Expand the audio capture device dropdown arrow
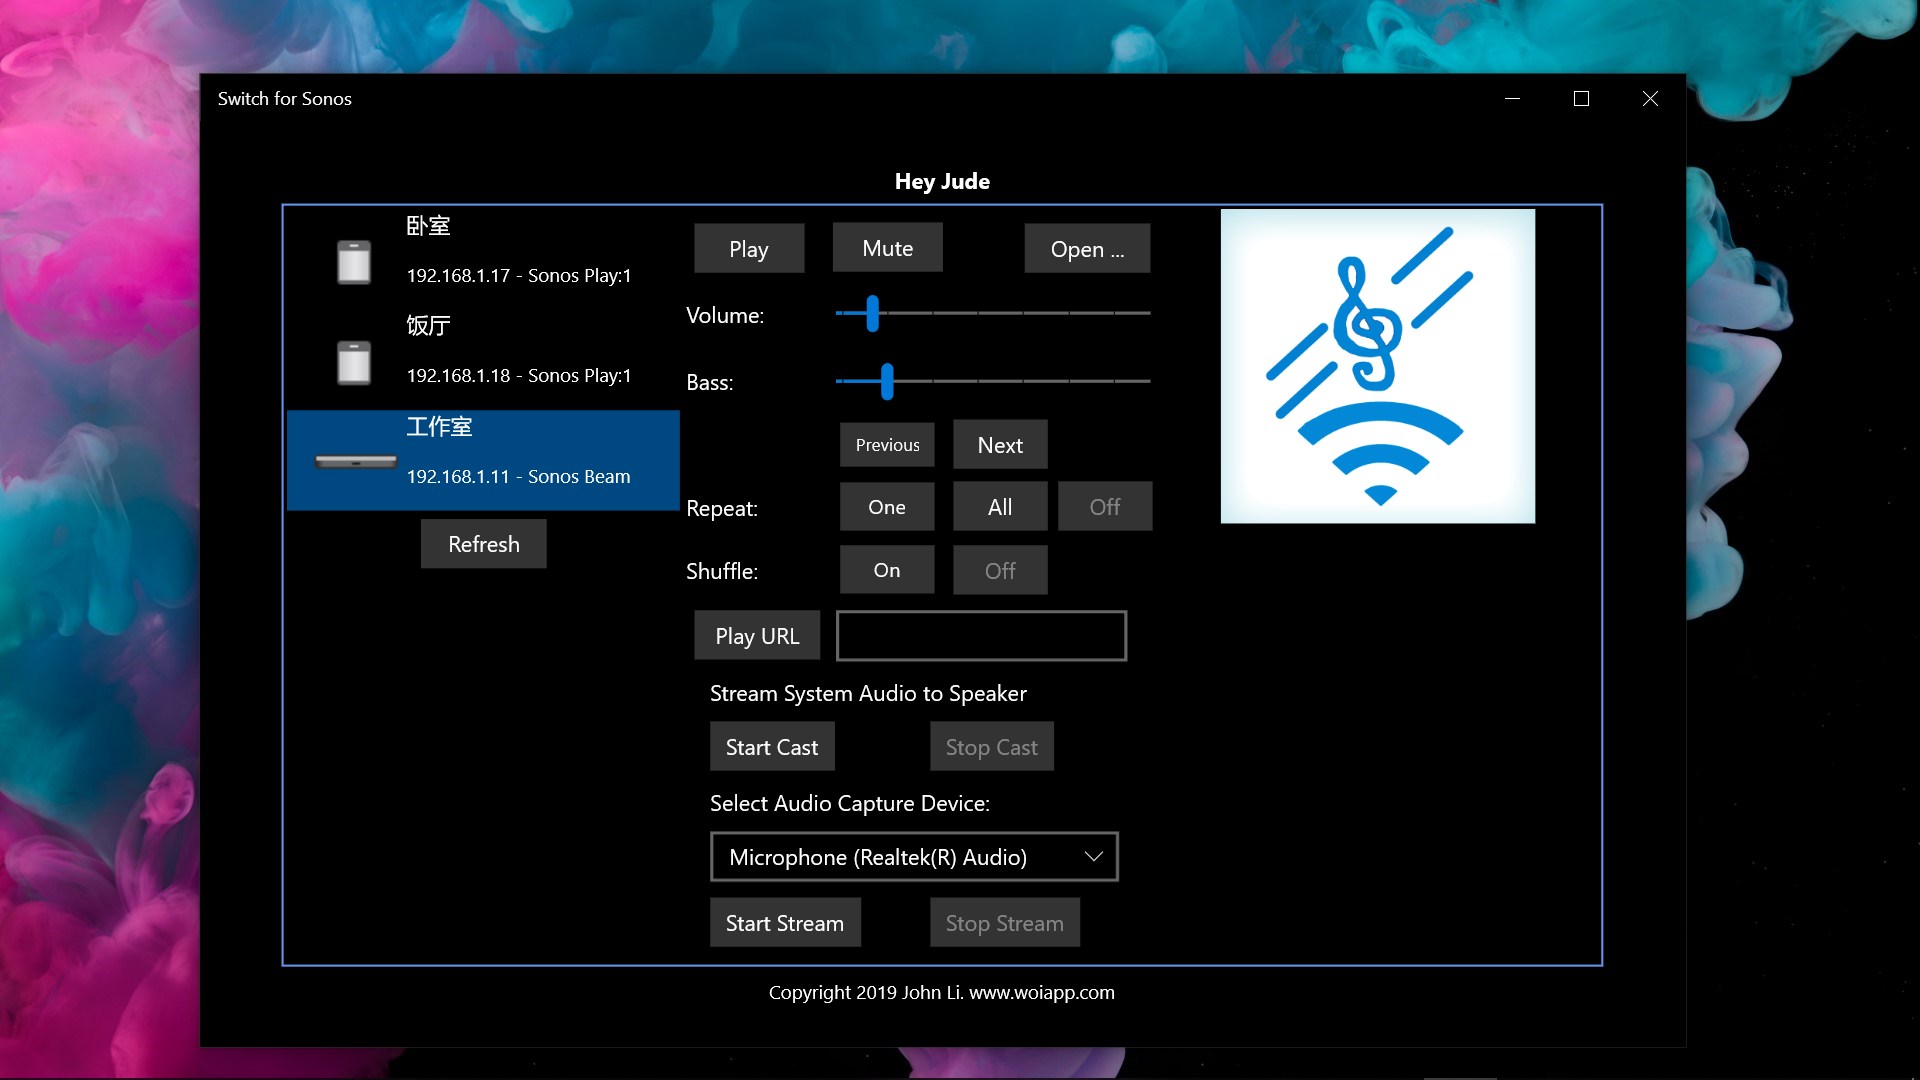This screenshot has width=1920, height=1080. (x=1093, y=857)
